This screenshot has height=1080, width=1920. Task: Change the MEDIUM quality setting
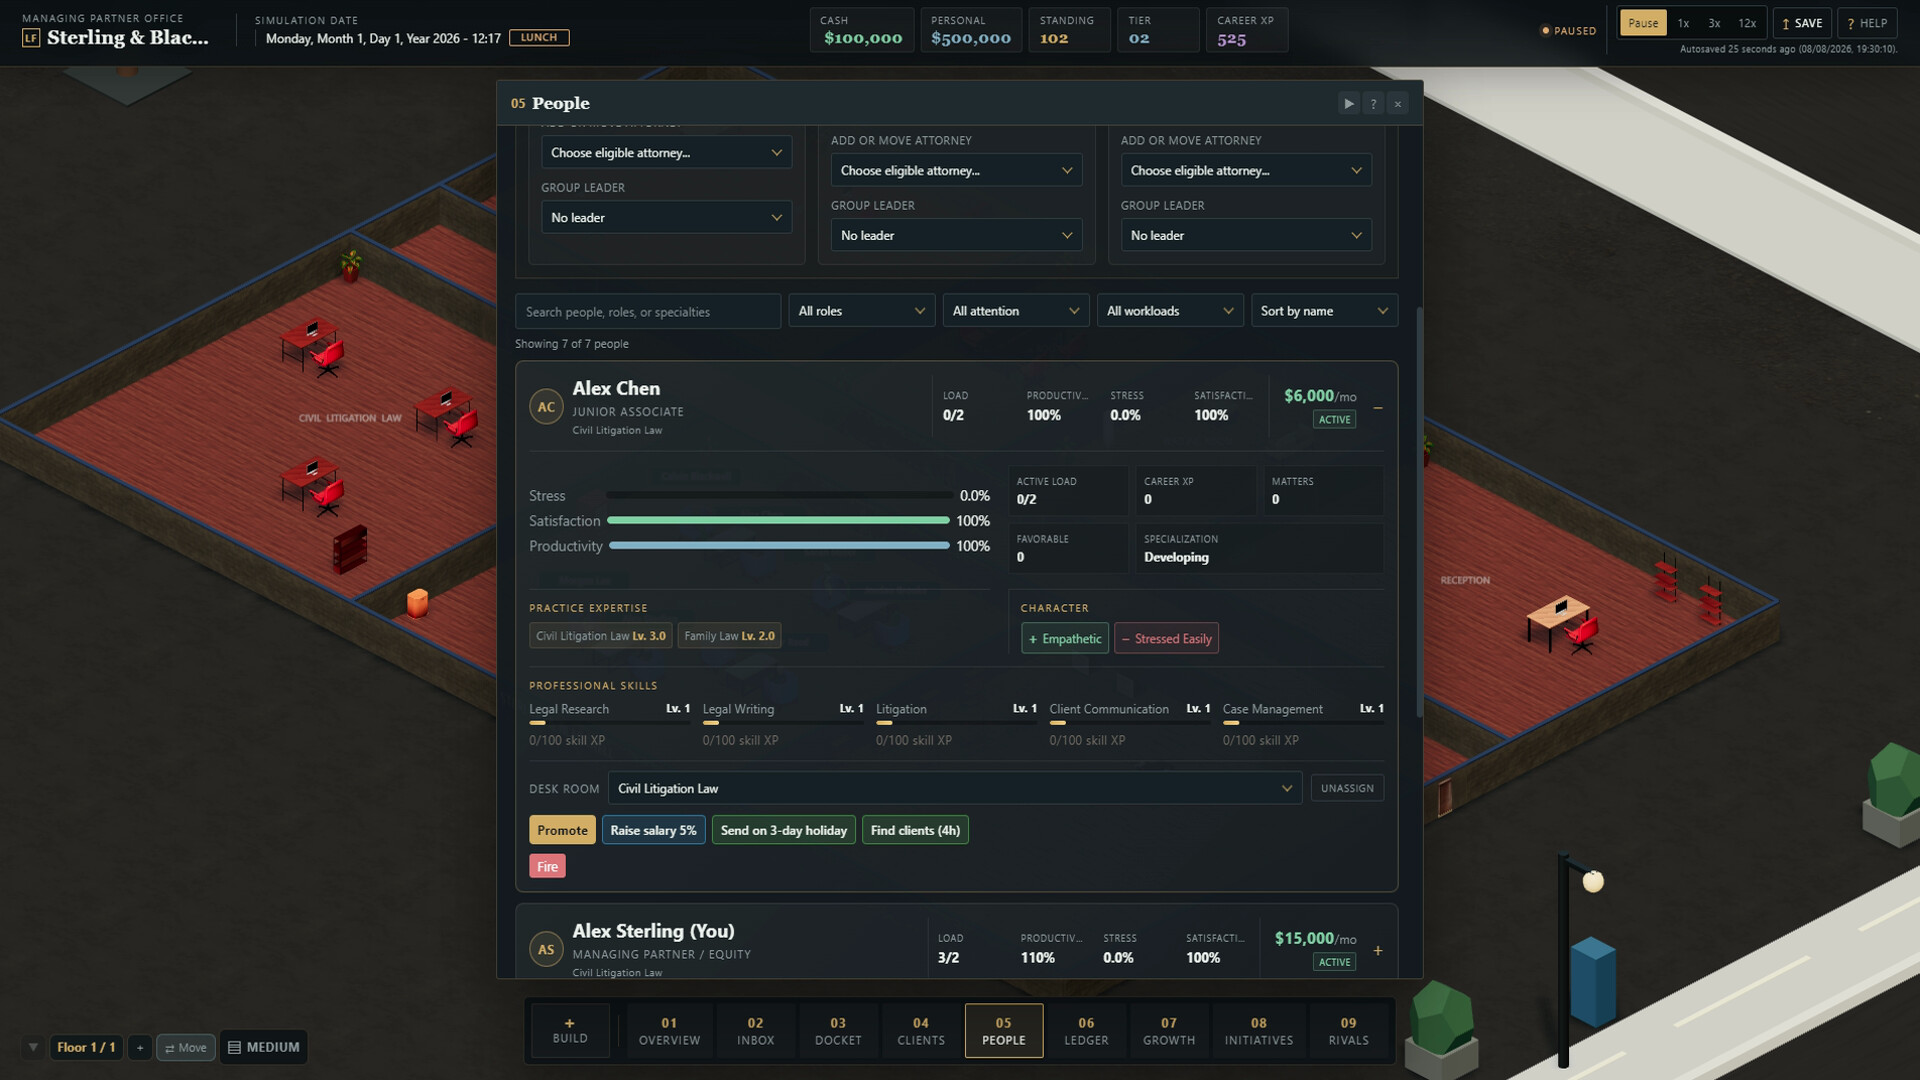[264, 1047]
